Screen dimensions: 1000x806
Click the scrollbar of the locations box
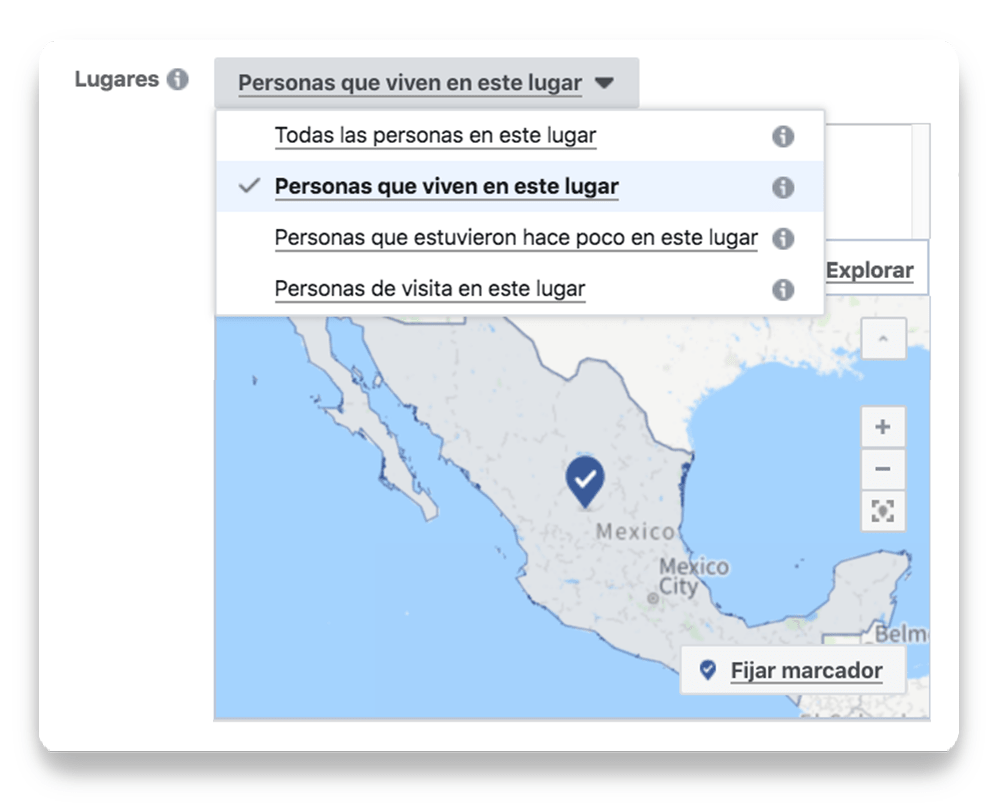point(920,182)
